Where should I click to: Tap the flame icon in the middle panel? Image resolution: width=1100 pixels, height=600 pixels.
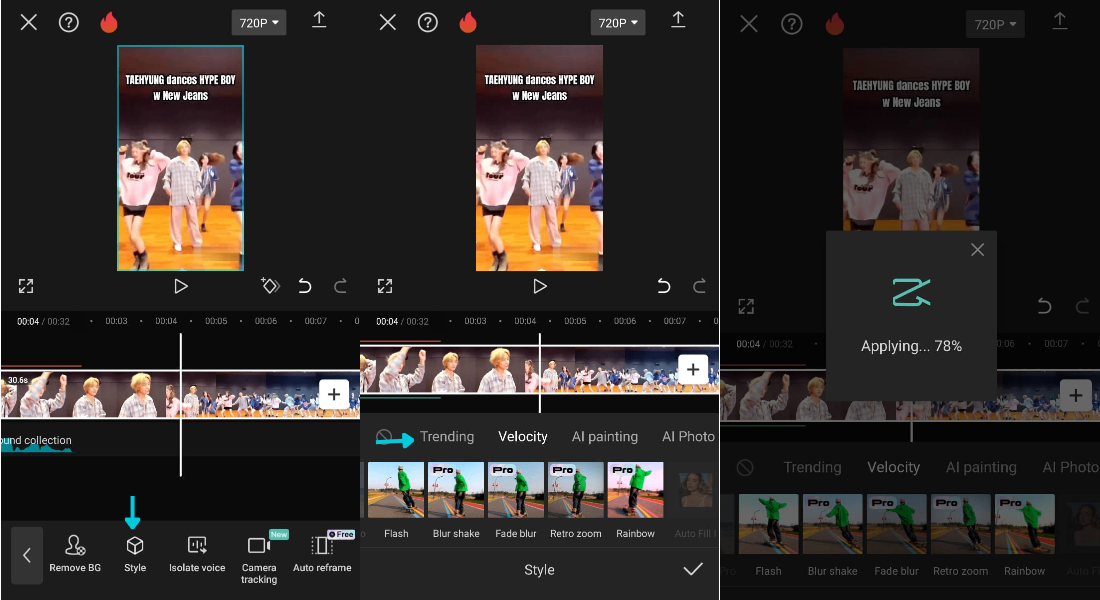(468, 22)
